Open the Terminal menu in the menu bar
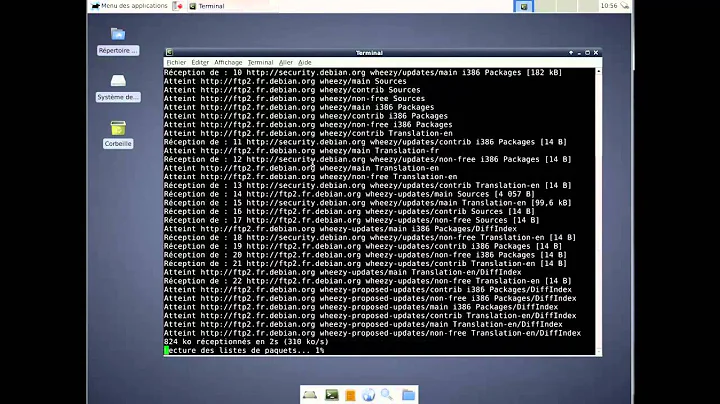 [260, 62]
